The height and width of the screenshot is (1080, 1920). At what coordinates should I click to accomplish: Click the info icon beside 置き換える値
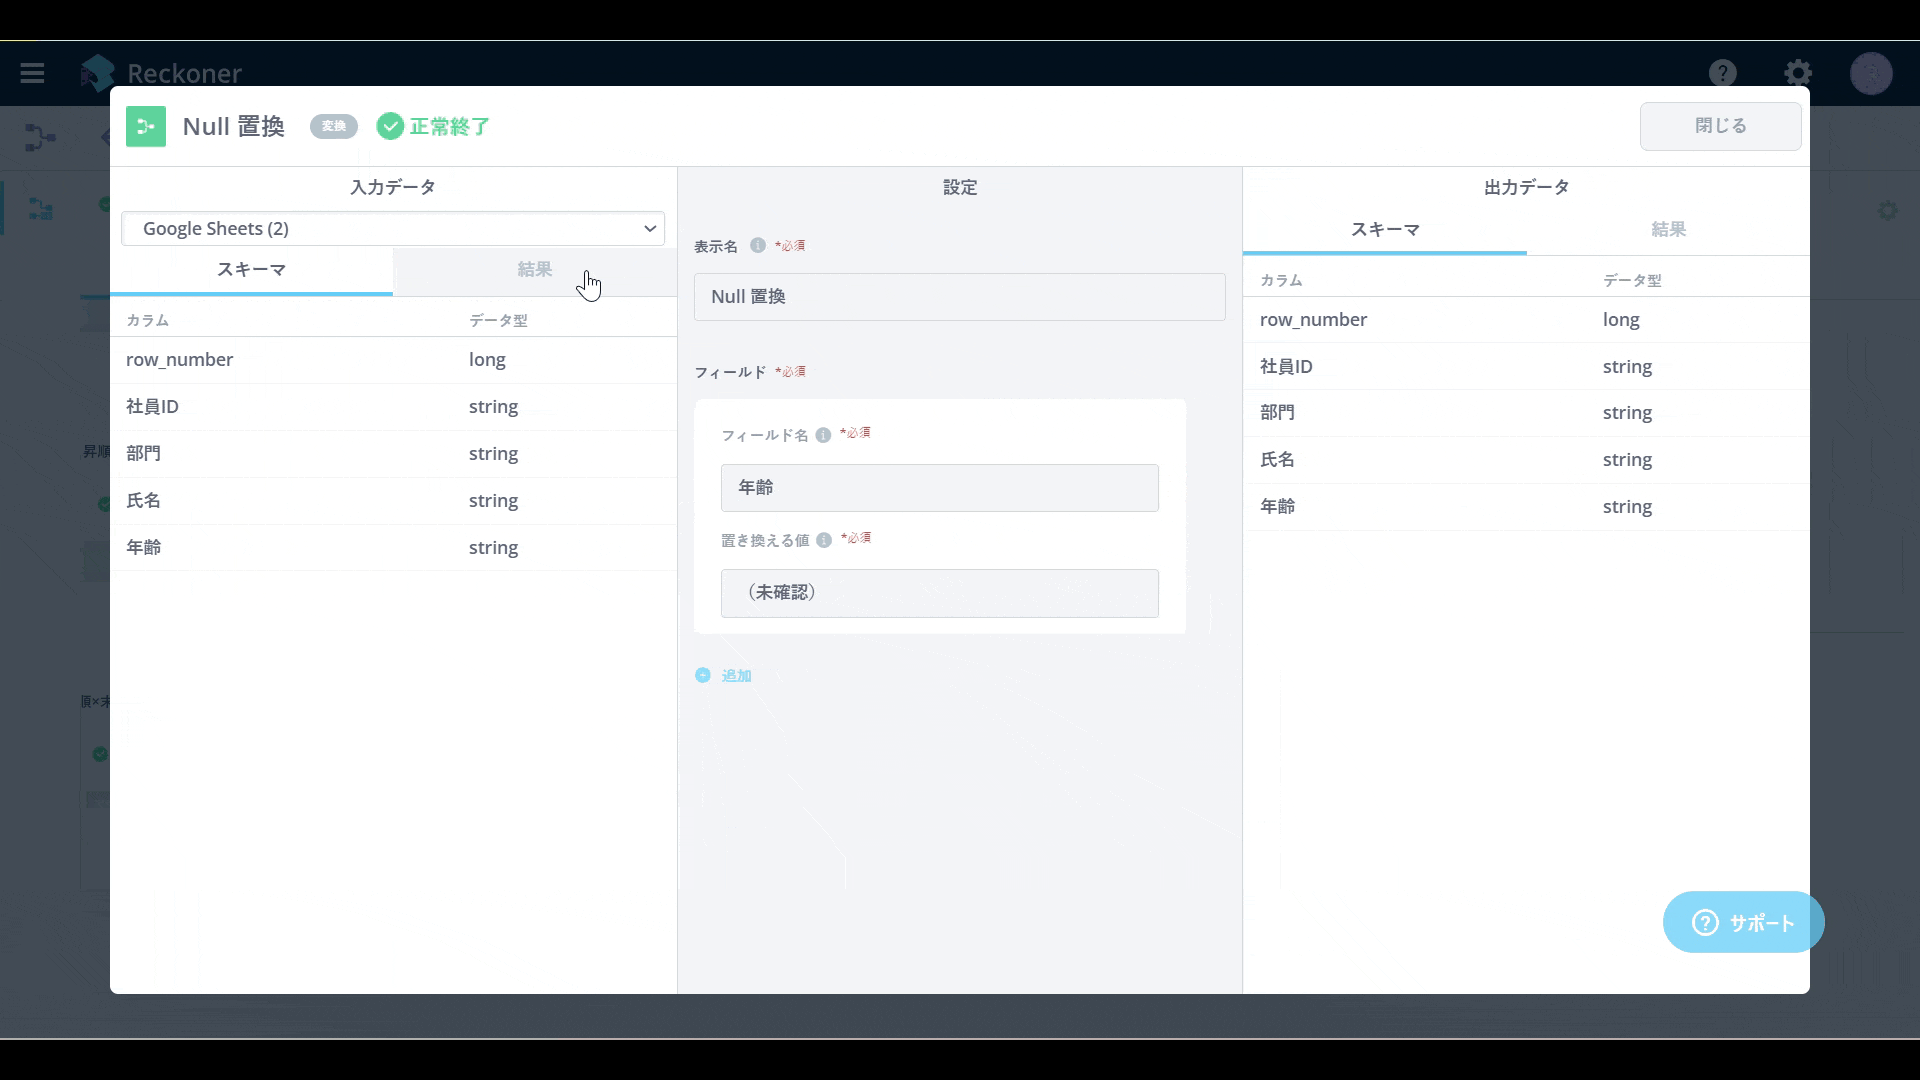[x=824, y=540]
